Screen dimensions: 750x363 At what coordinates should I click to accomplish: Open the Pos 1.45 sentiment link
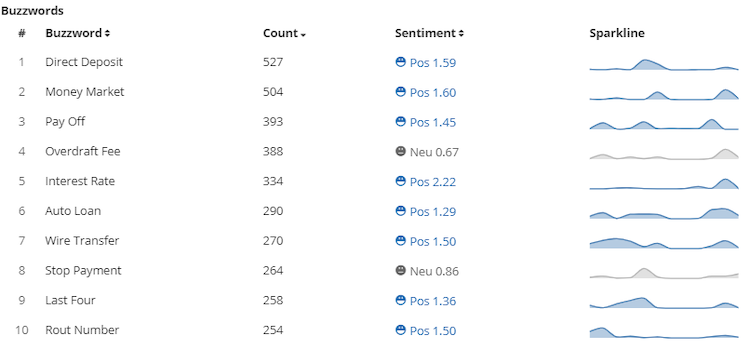(432, 122)
